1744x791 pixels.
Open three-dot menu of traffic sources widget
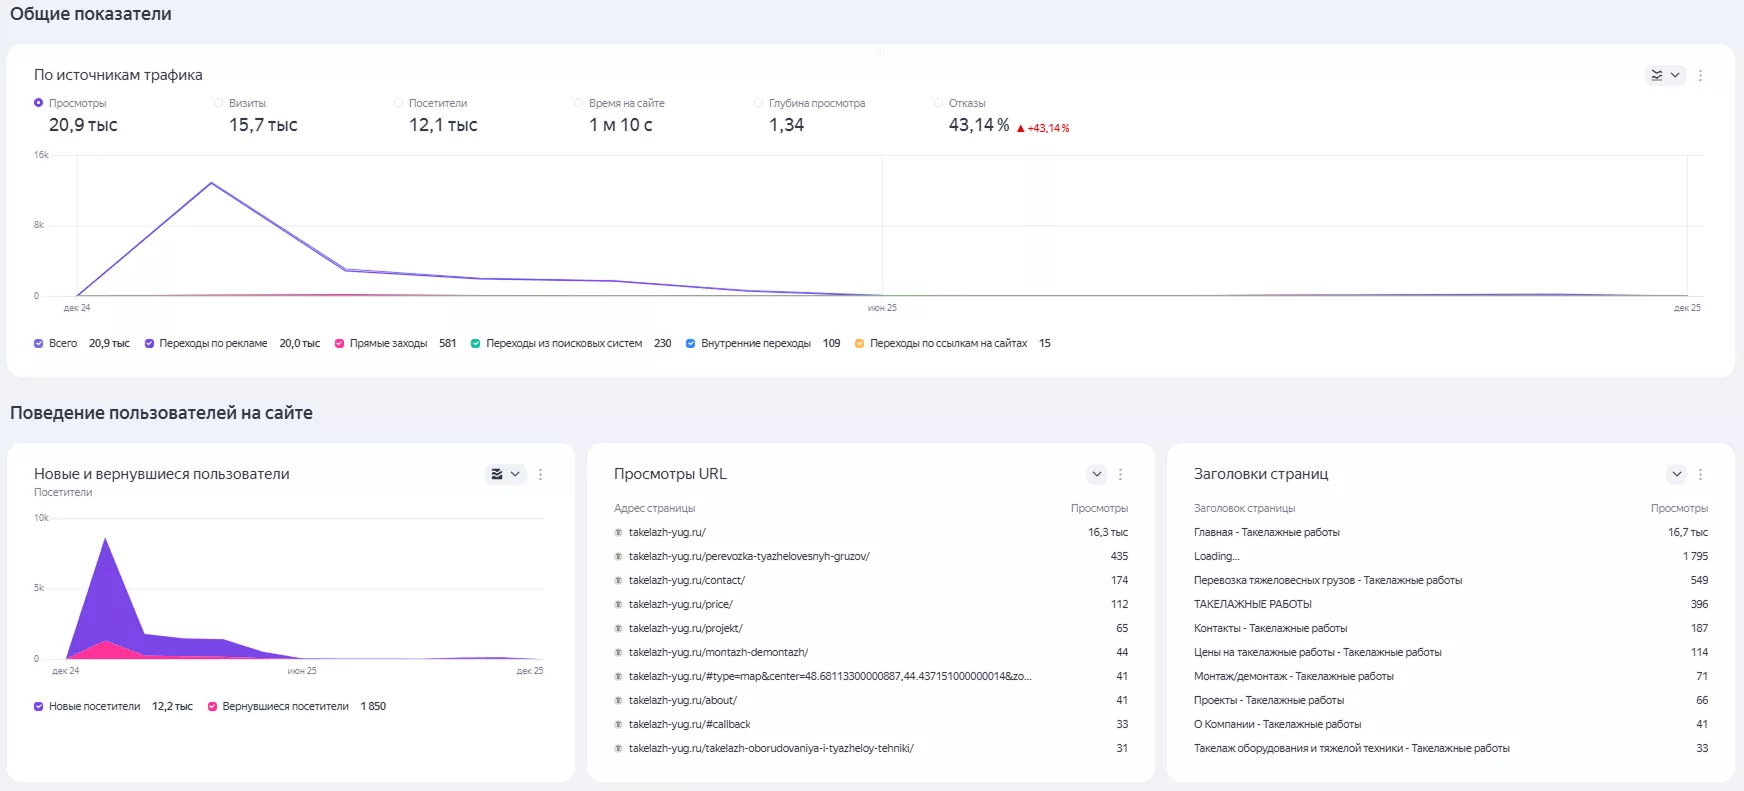point(1700,75)
